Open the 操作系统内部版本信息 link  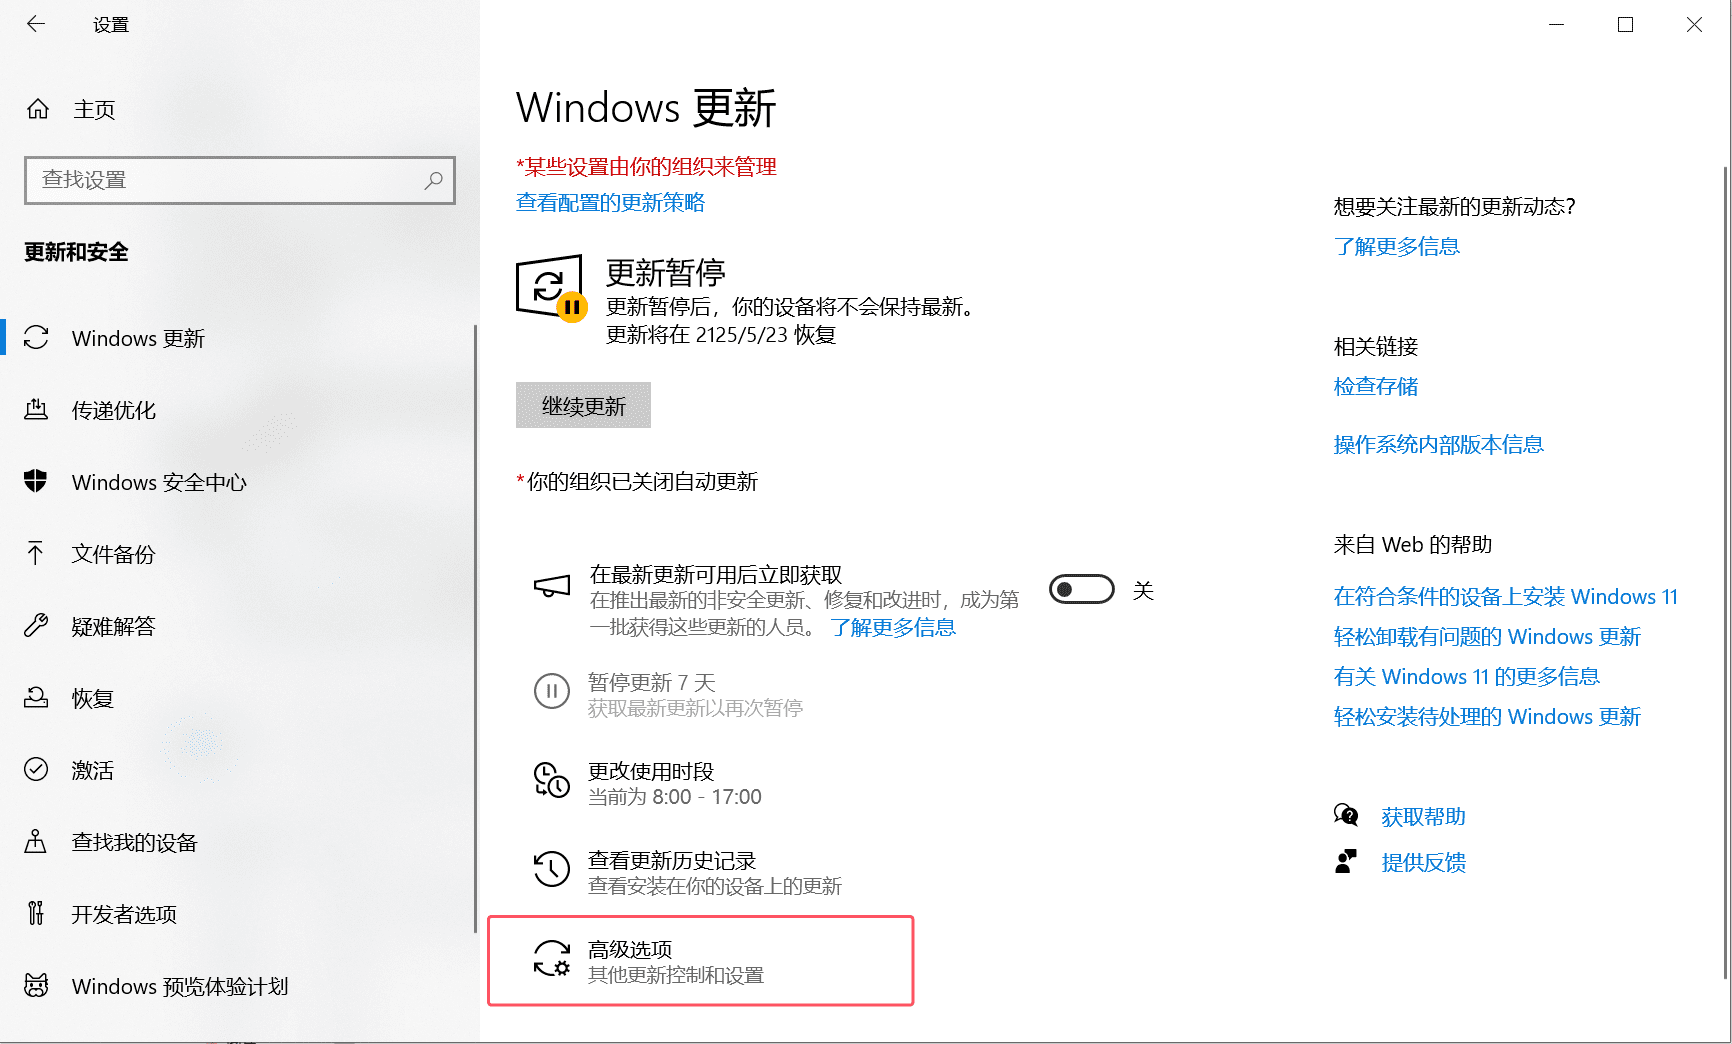tap(1438, 444)
